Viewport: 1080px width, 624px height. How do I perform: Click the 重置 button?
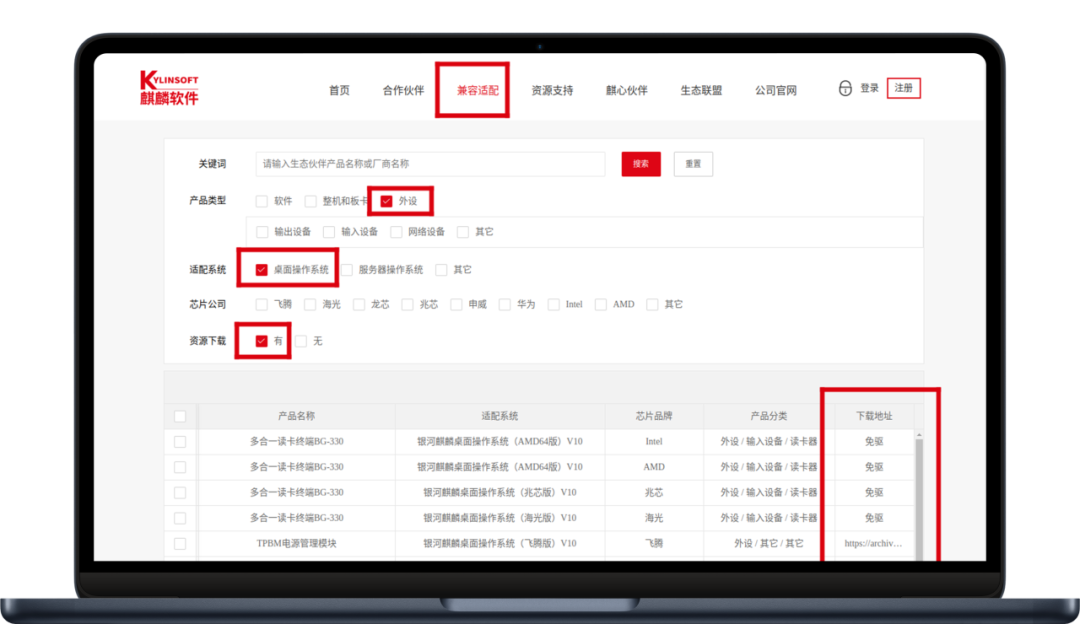click(693, 164)
